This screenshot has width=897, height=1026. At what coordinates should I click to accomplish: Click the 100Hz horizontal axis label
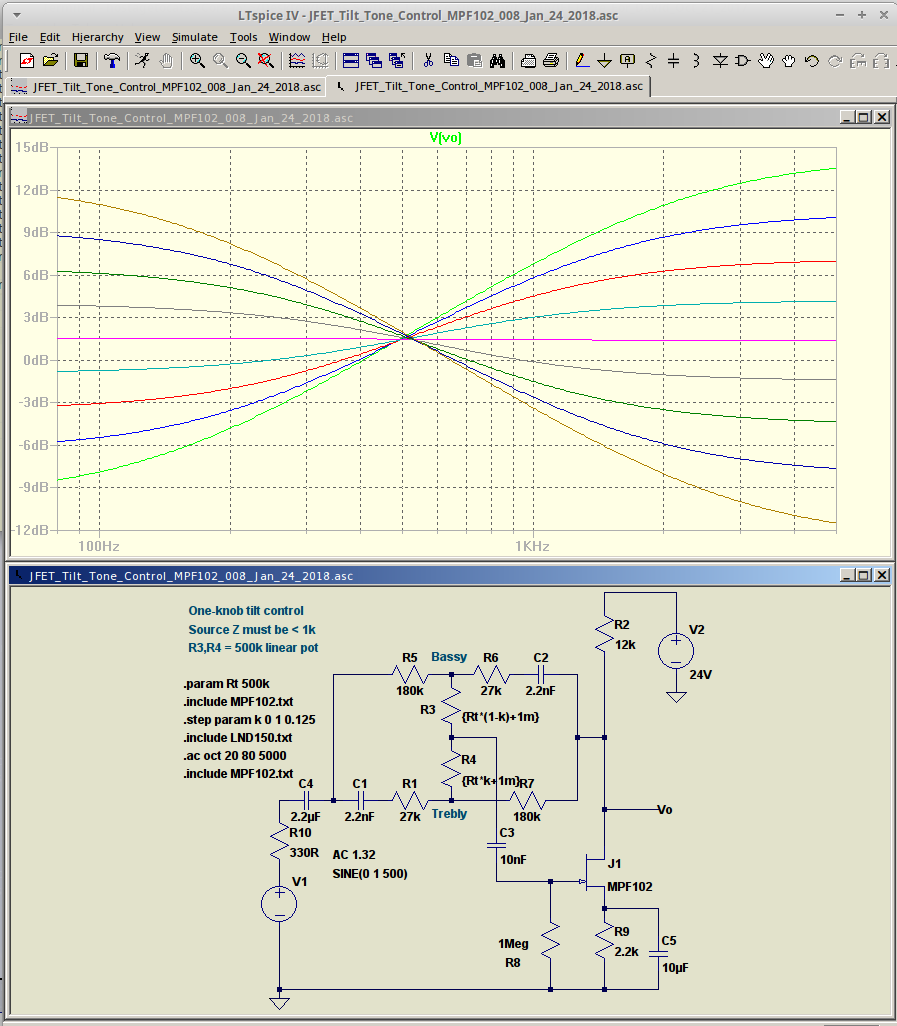99,546
